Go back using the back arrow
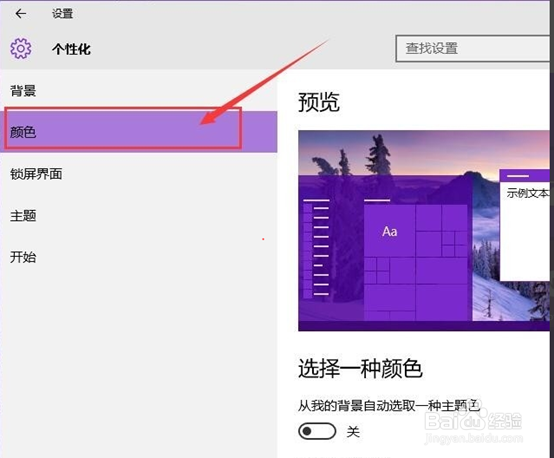The width and height of the screenshot is (554, 458). tap(21, 13)
